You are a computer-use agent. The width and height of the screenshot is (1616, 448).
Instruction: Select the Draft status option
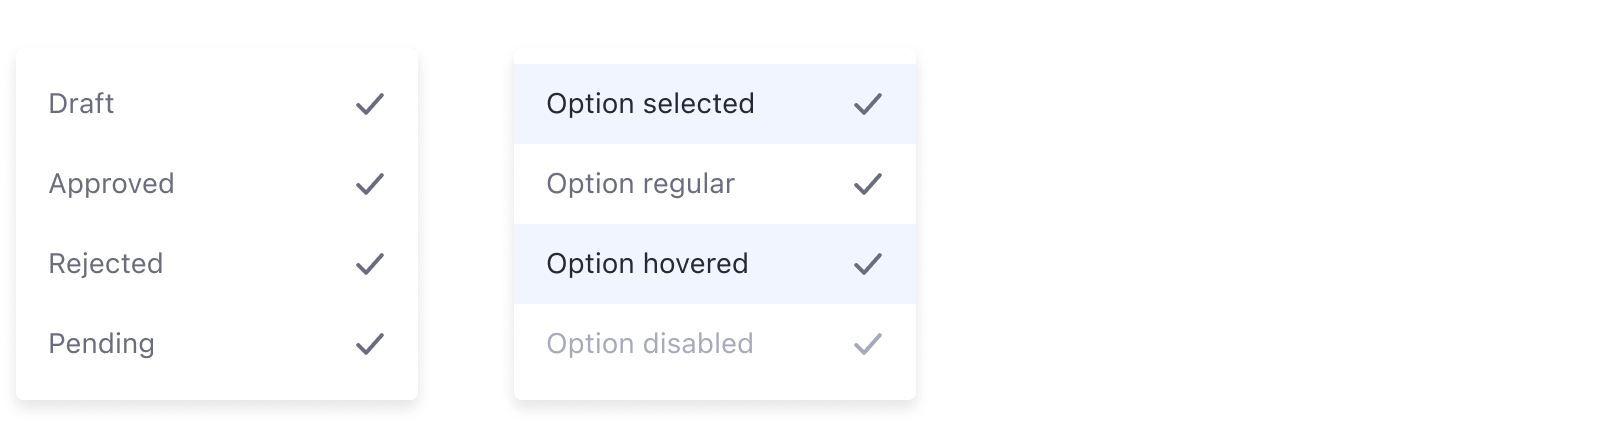pyautogui.click(x=81, y=104)
